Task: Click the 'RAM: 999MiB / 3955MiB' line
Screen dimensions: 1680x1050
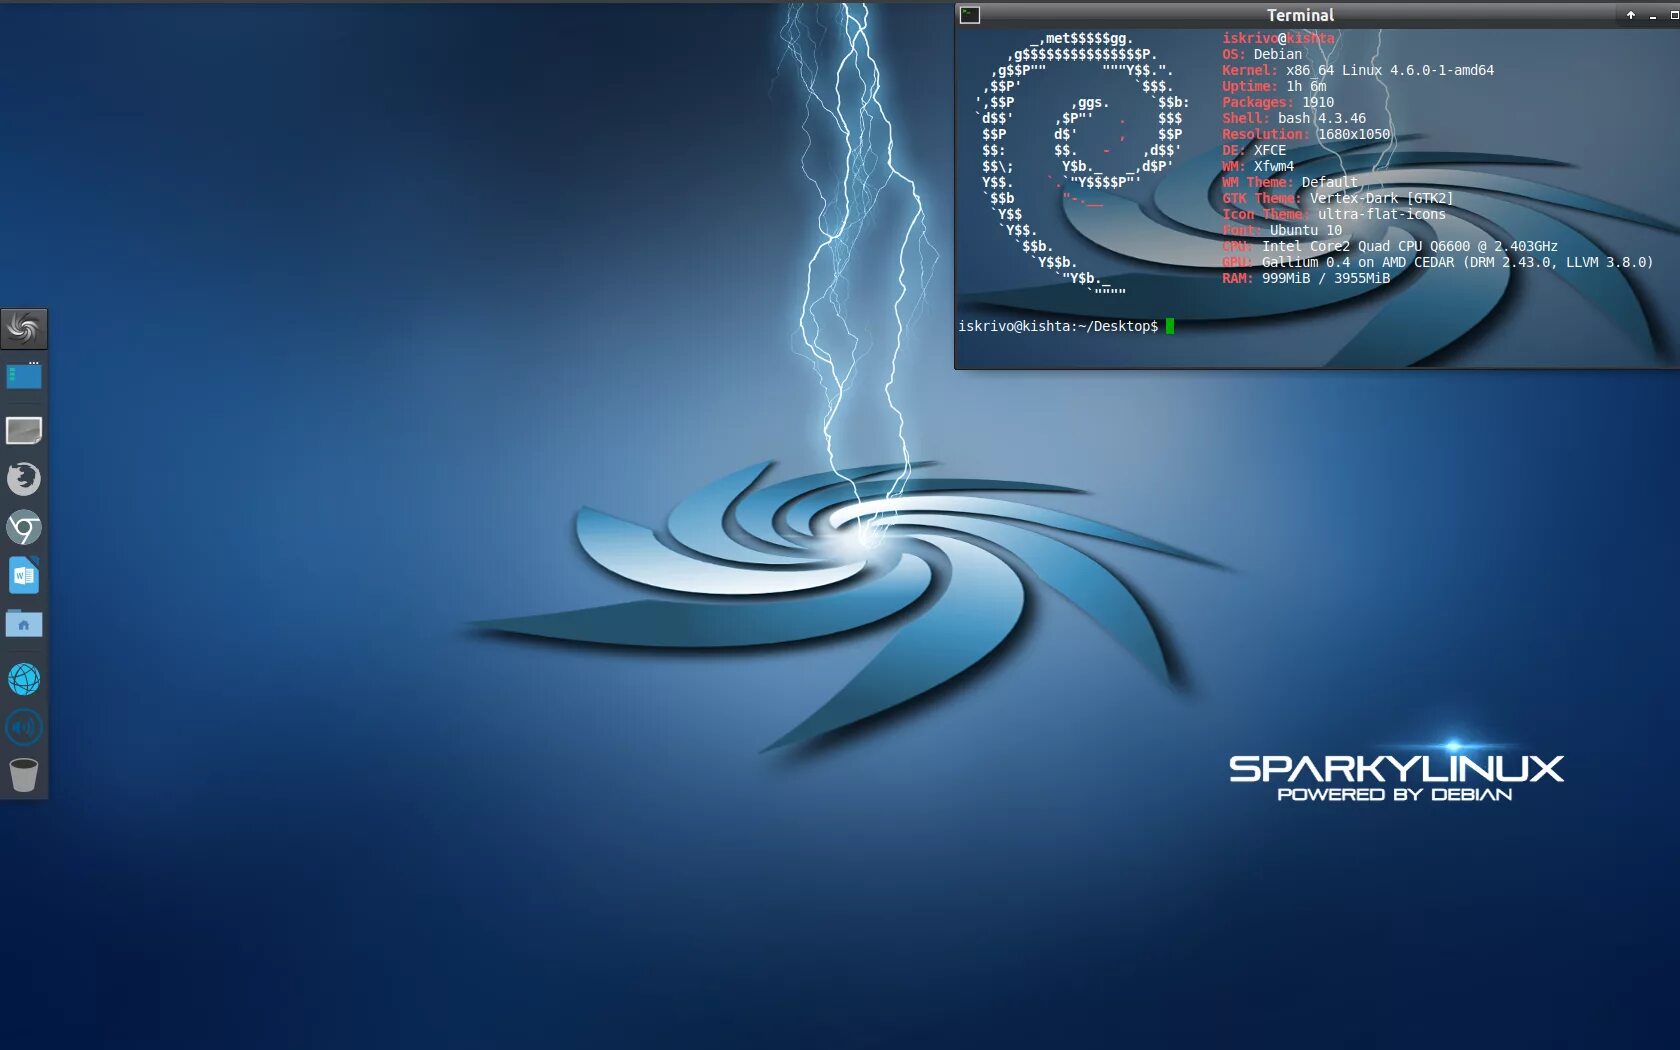Action: (1306, 278)
